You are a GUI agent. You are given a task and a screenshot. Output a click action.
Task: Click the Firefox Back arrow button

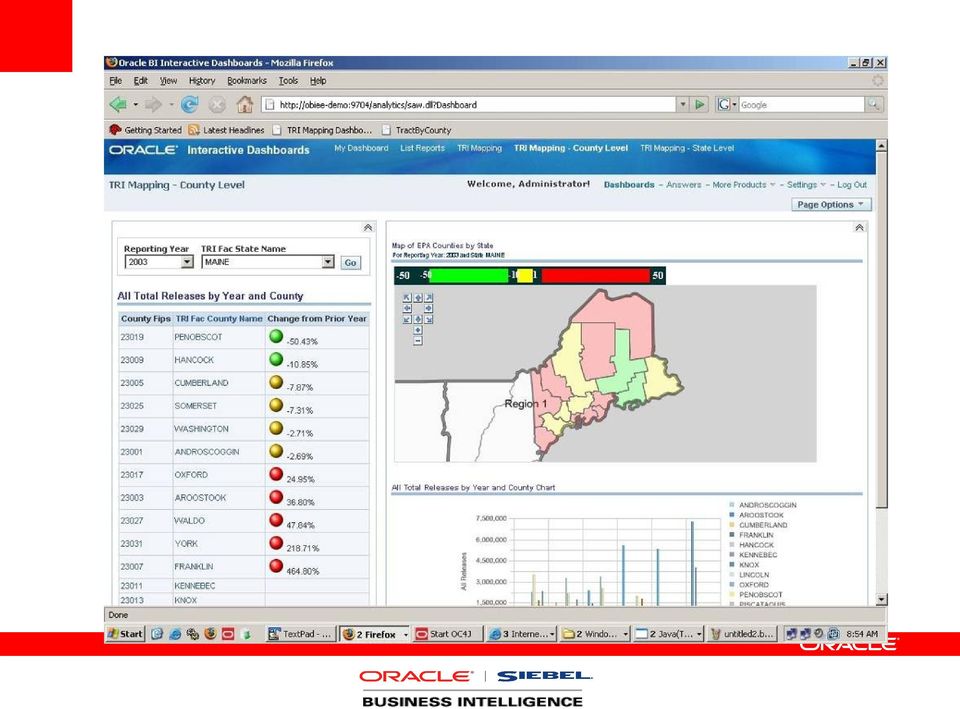point(118,105)
